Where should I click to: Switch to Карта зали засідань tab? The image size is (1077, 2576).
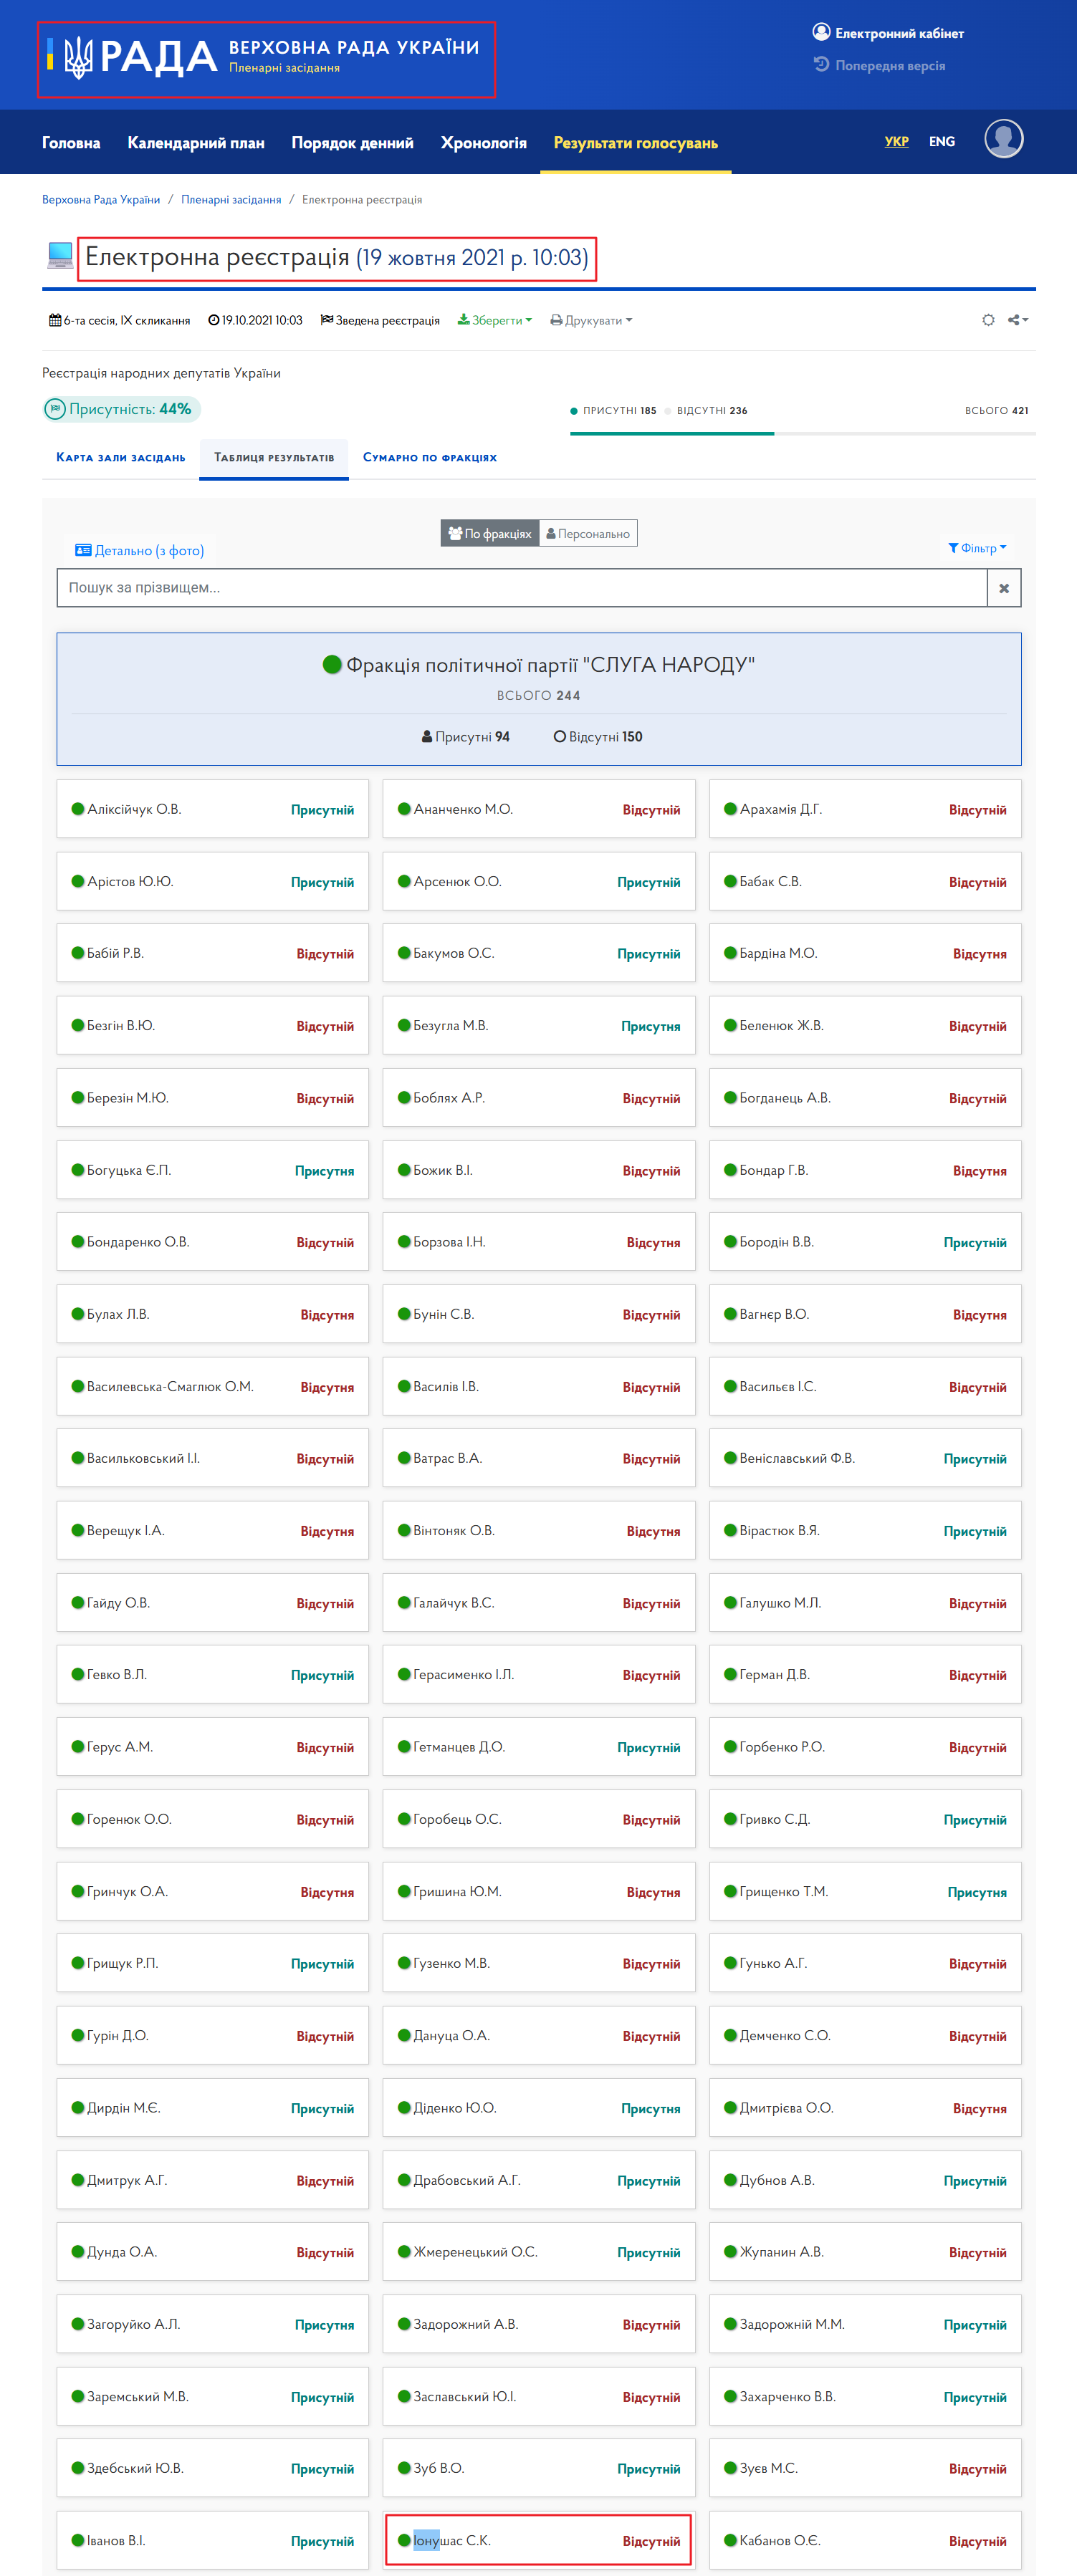(x=121, y=458)
